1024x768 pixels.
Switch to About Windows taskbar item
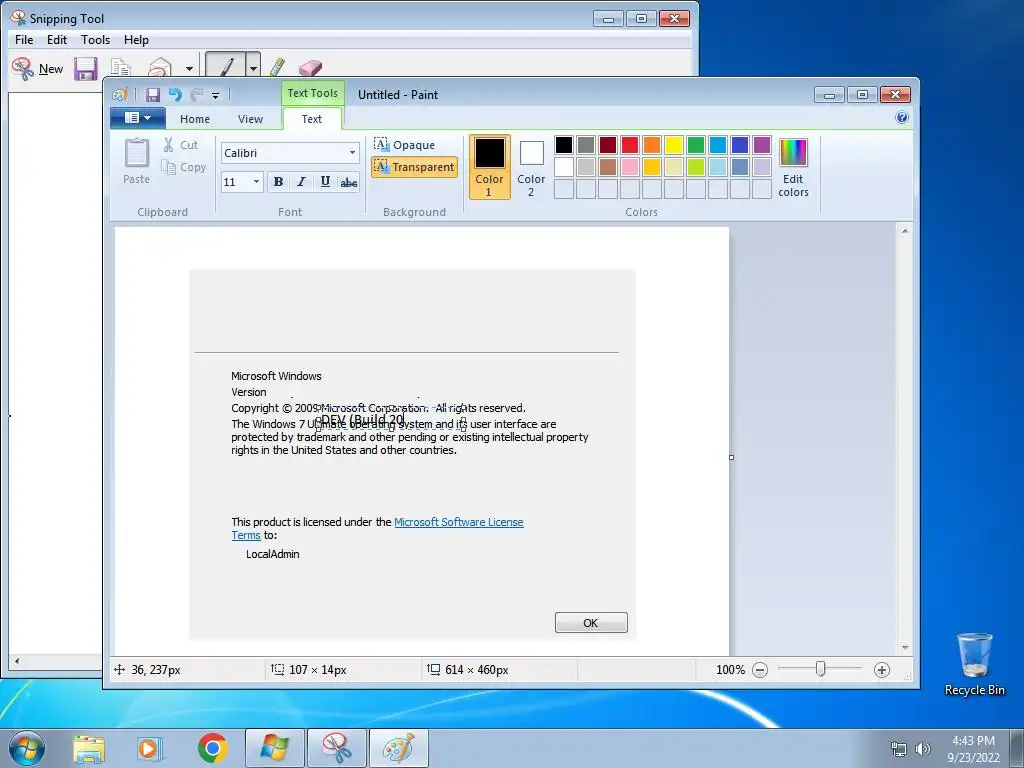click(274, 748)
